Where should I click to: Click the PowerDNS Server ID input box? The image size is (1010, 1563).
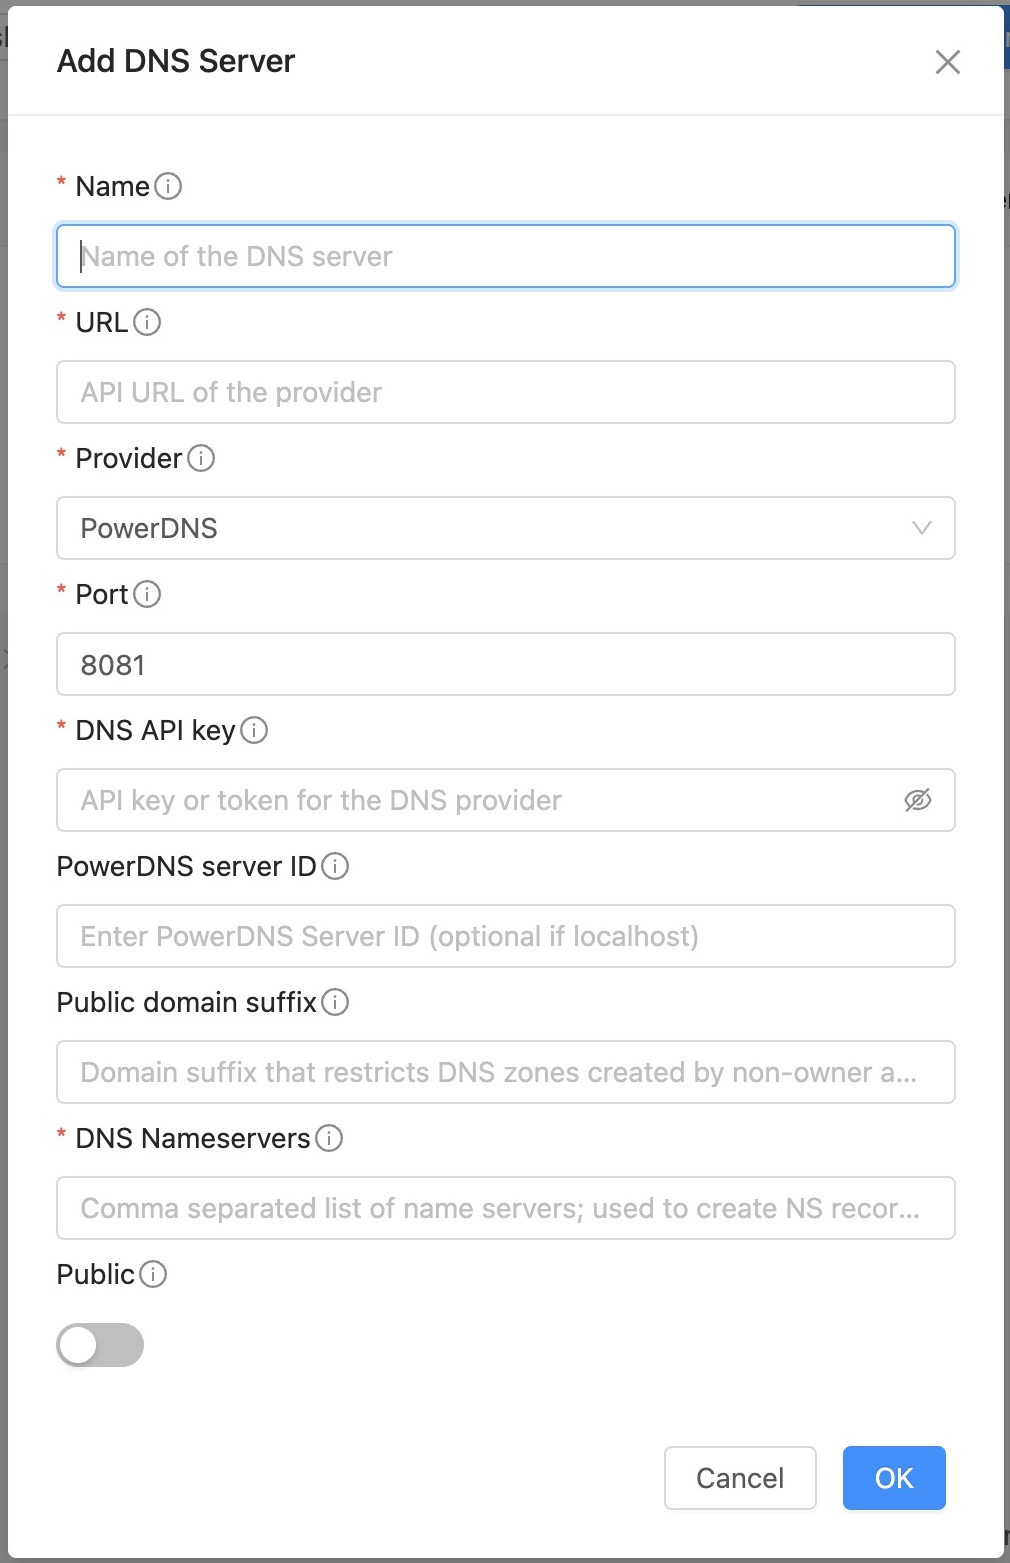pos(506,936)
